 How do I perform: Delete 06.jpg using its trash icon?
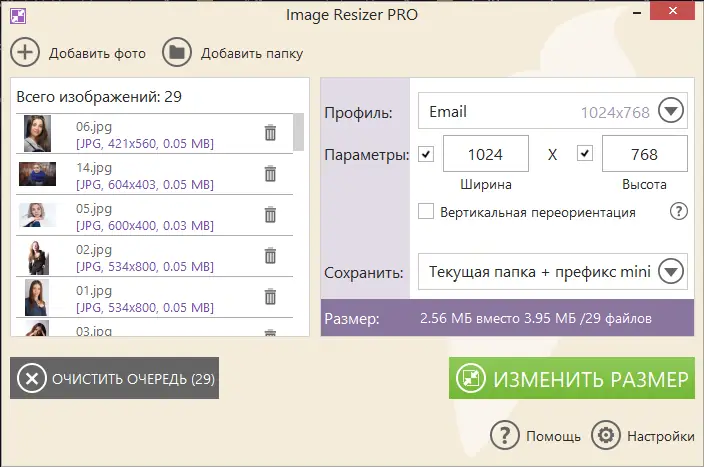click(270, 133)
